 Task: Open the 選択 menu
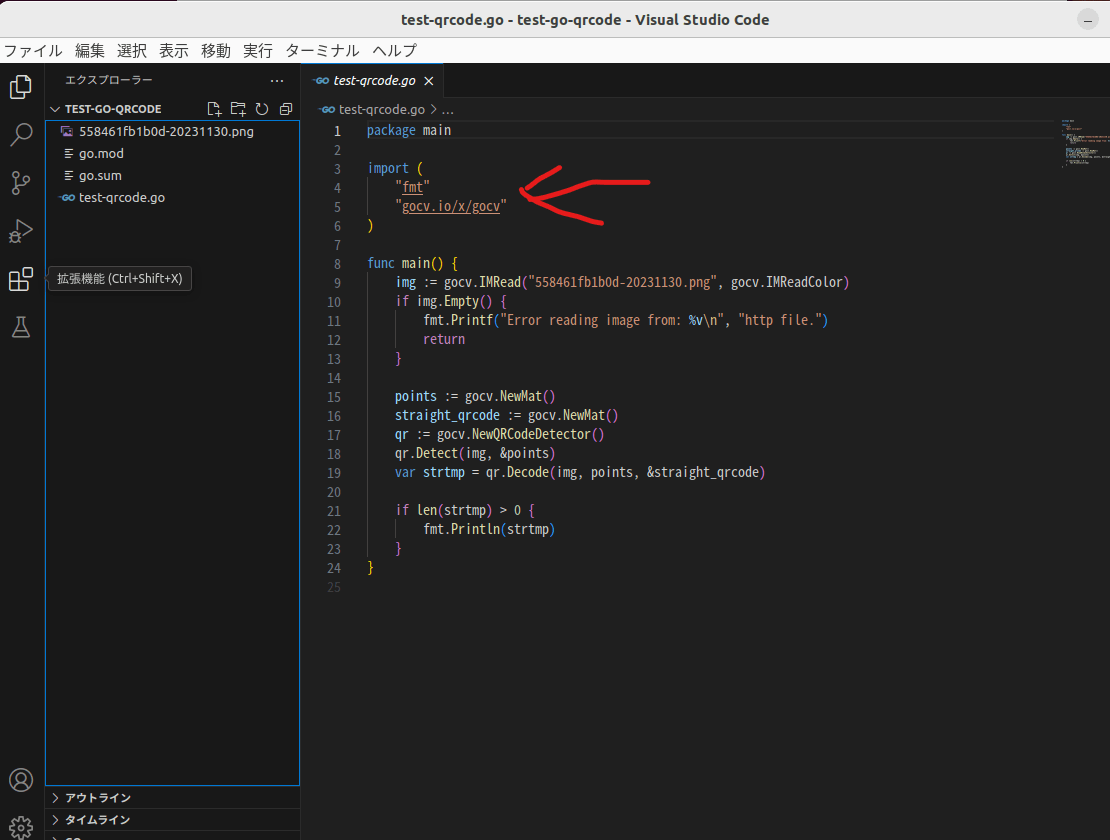pos(132,51)
